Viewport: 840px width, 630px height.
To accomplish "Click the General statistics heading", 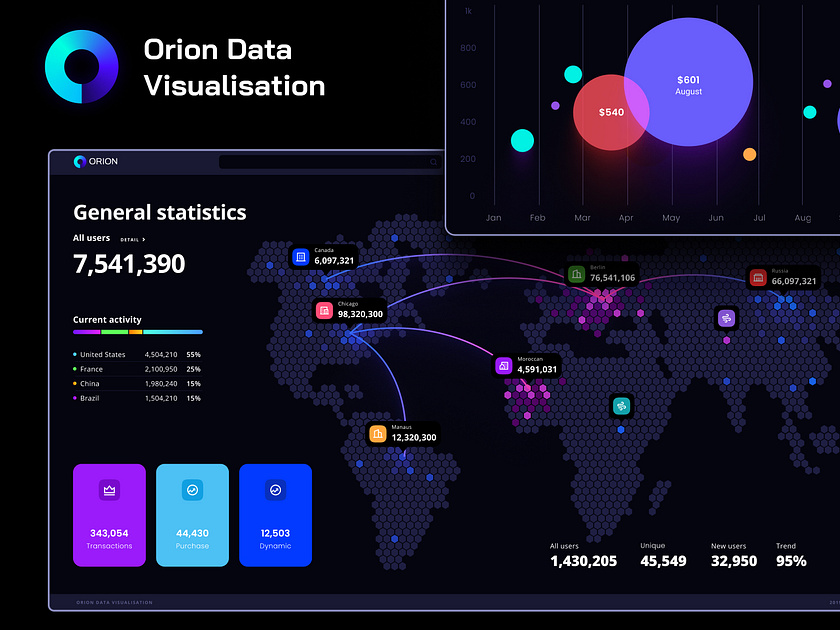I will click(x=160, y=213).
